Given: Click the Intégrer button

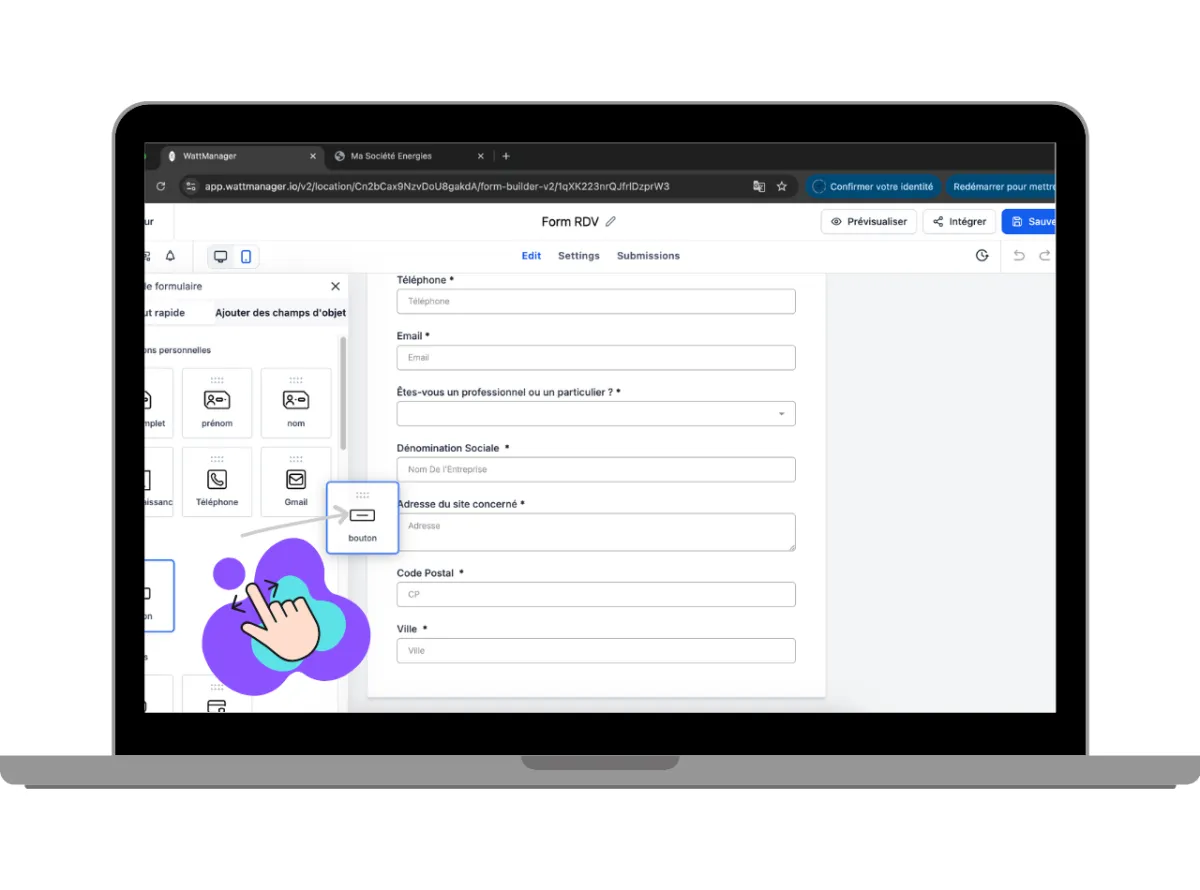Looking at the screenshot, I should (x=959, y=222).
